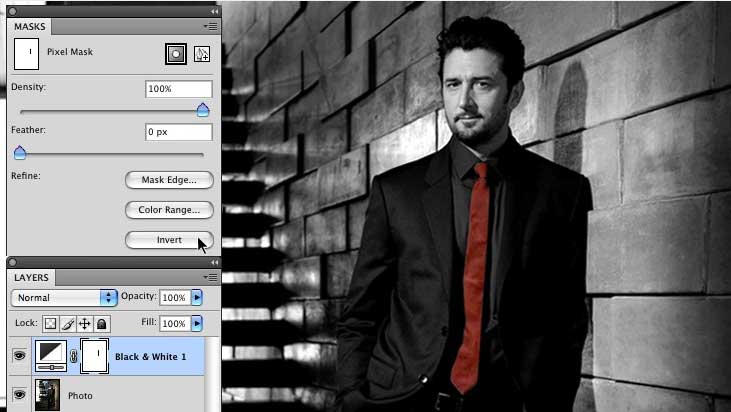Open the Color Range dialog
The image size is (731, 412).
click(x=169, y=210)
